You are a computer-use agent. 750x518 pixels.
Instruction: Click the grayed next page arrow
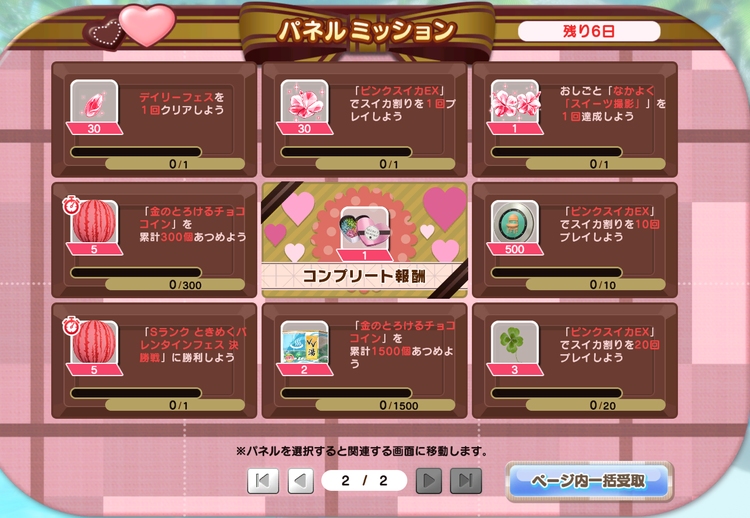point(429,480)
